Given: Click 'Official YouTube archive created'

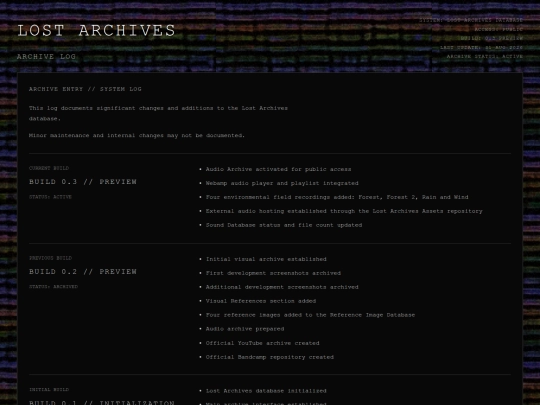Looking at the screenshot, I should (262, 343).
